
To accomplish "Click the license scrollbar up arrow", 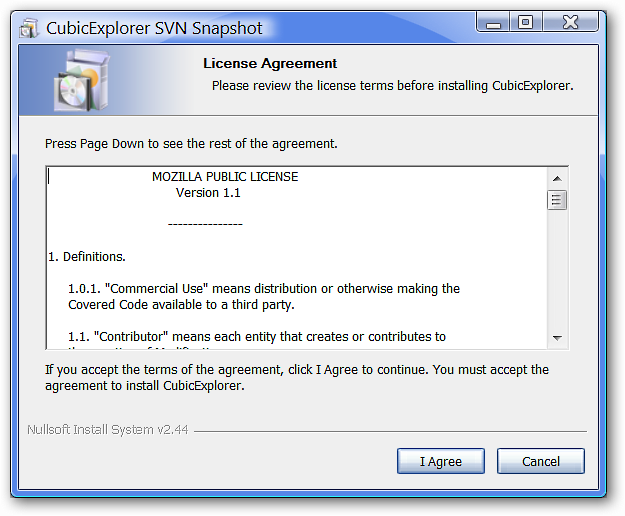I will pyautogui.click(x=557, y=179).
